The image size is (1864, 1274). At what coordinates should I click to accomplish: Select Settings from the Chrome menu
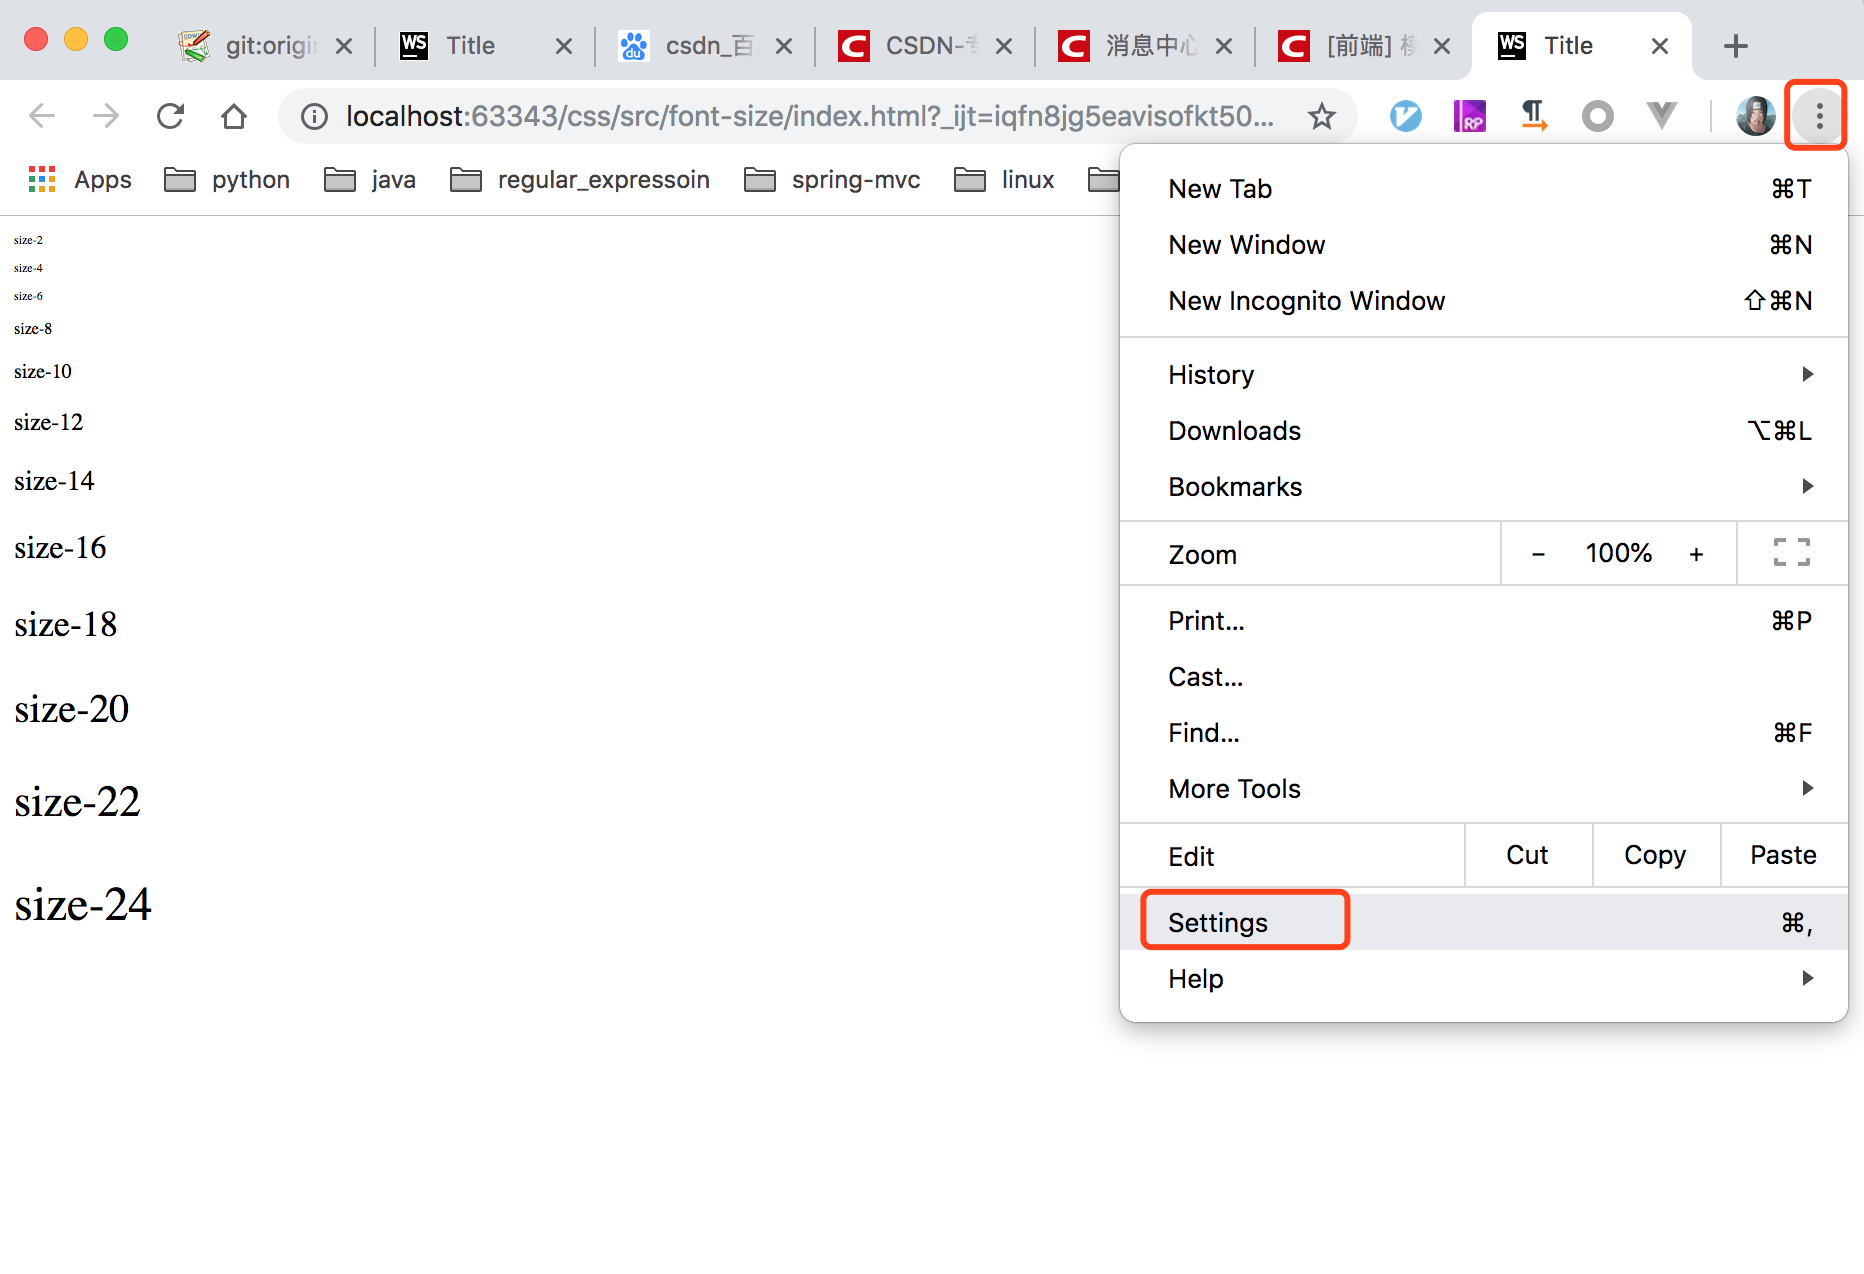coord(1218,922)
